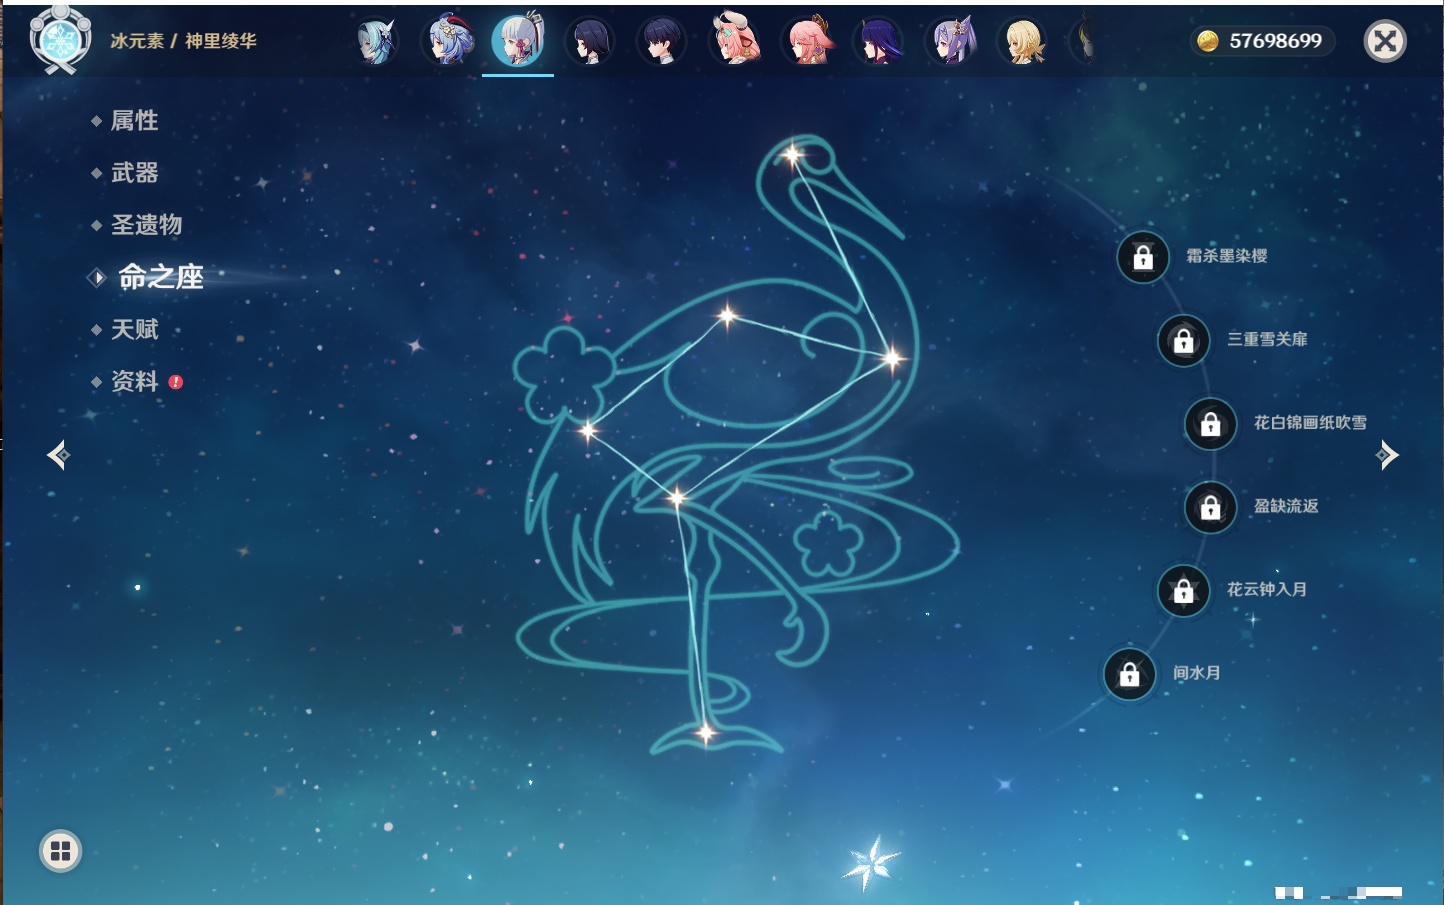1444x905 pixels.
Task: Switch to pink-haired Yanfei avatar with antlers
Action: [734, 42]
